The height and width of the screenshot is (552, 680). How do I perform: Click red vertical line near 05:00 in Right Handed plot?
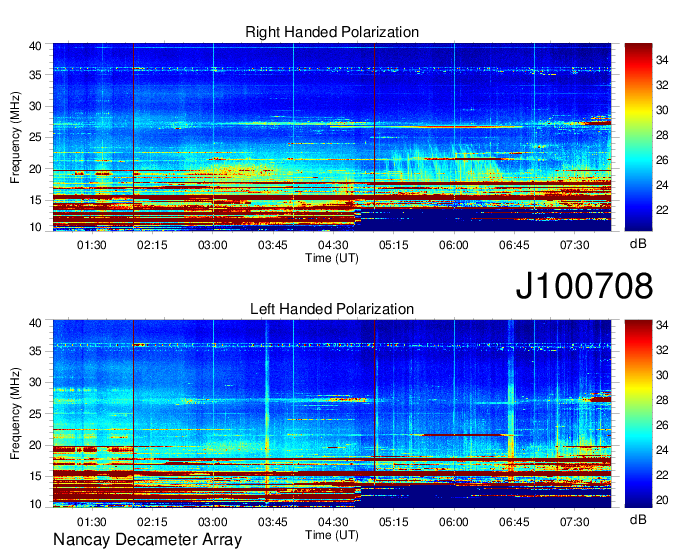click(375, 126)
